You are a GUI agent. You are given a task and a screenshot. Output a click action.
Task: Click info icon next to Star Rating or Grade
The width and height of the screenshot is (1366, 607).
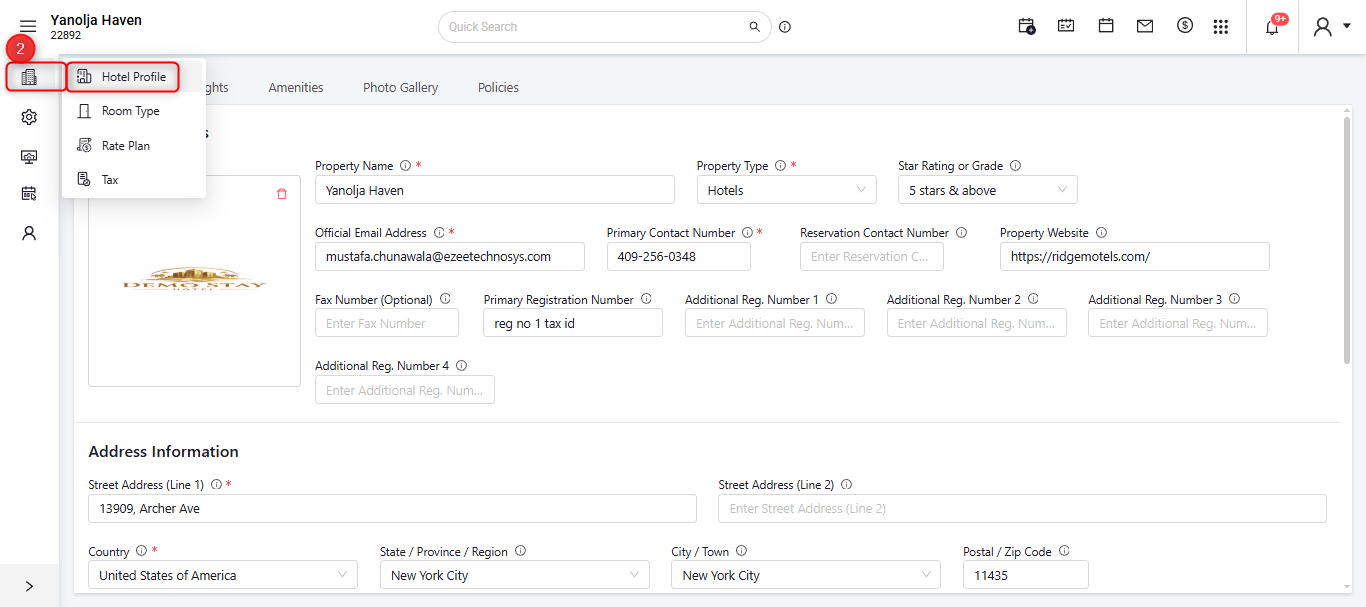point(1015,166)
